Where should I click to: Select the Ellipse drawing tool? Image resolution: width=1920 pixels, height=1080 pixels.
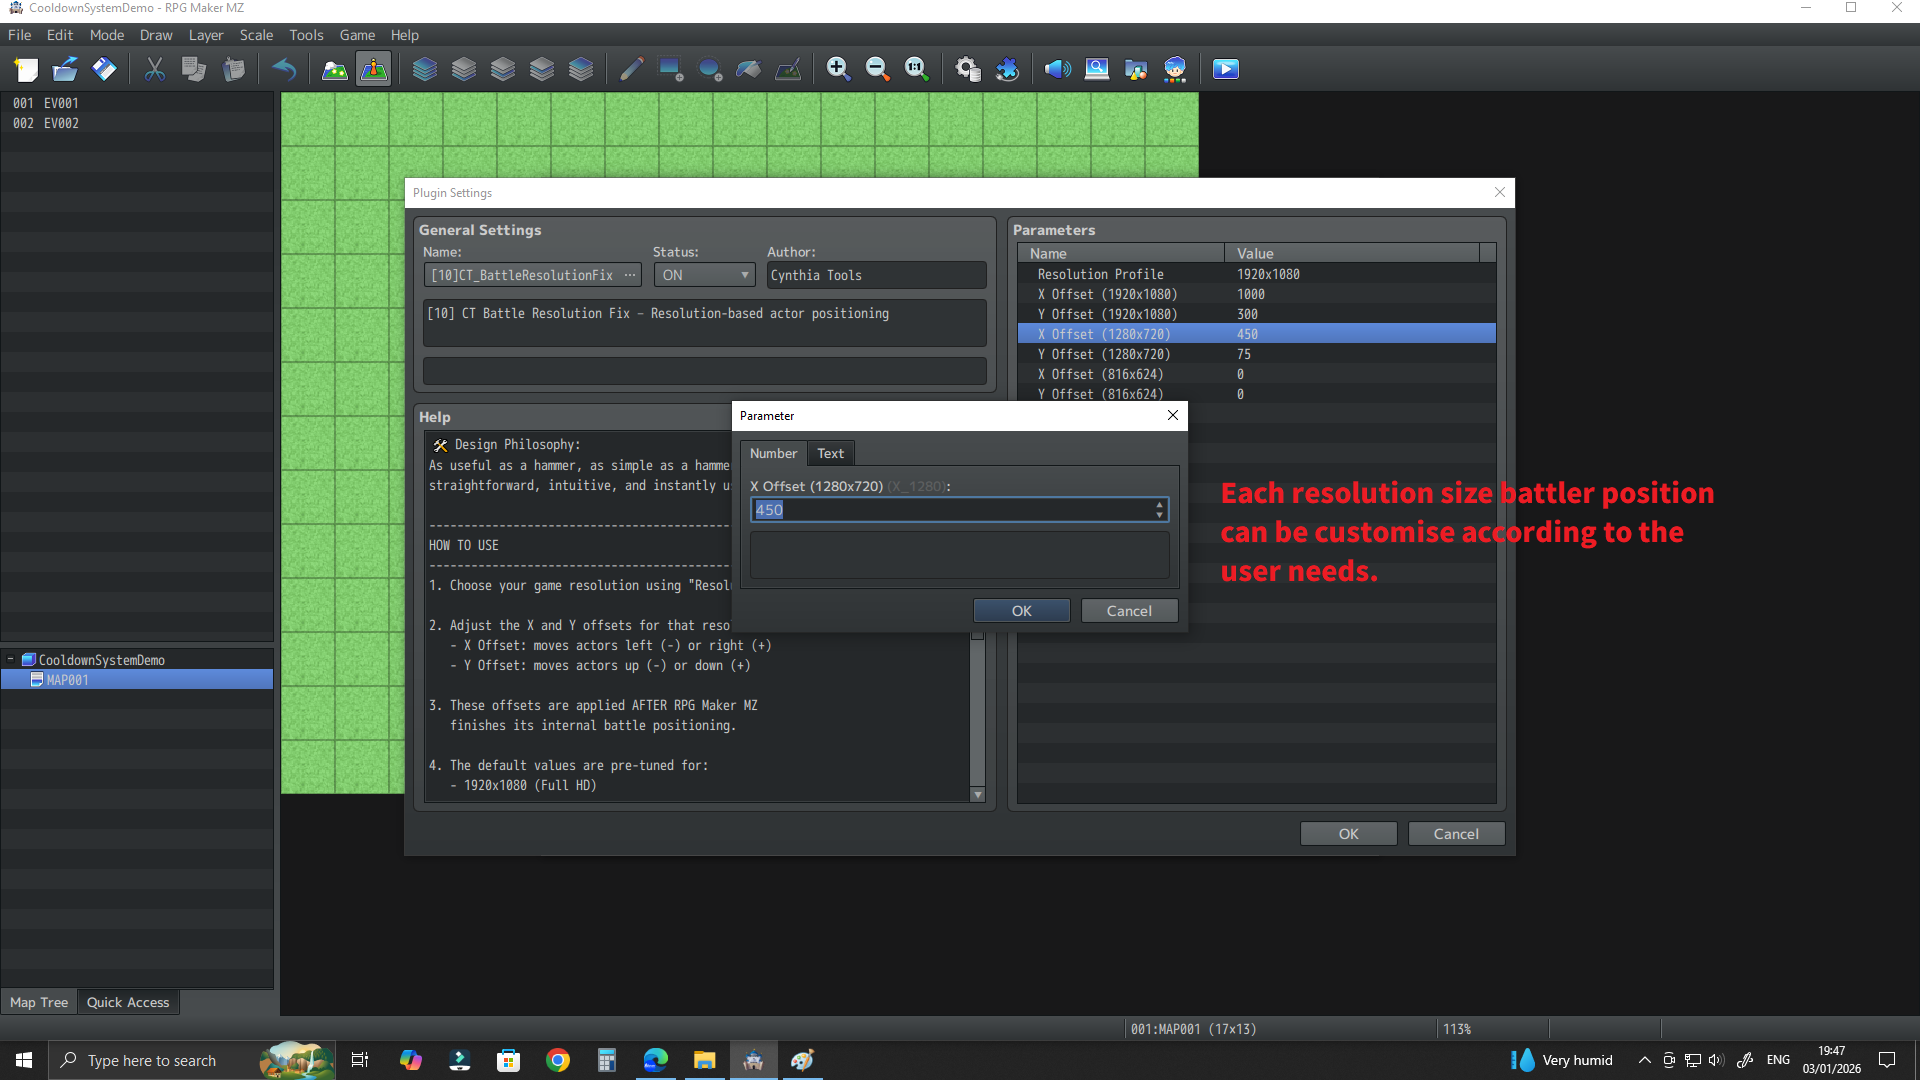pos(709,69)
